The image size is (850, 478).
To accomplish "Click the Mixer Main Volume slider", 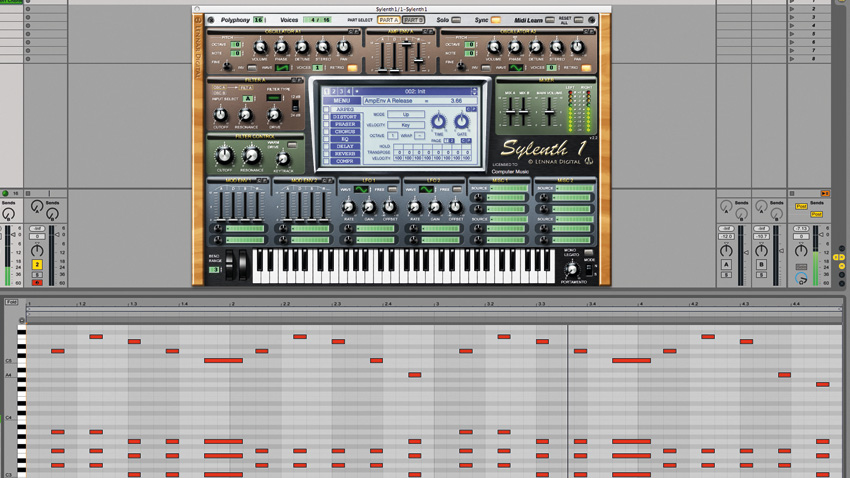I will coord(550,110).
